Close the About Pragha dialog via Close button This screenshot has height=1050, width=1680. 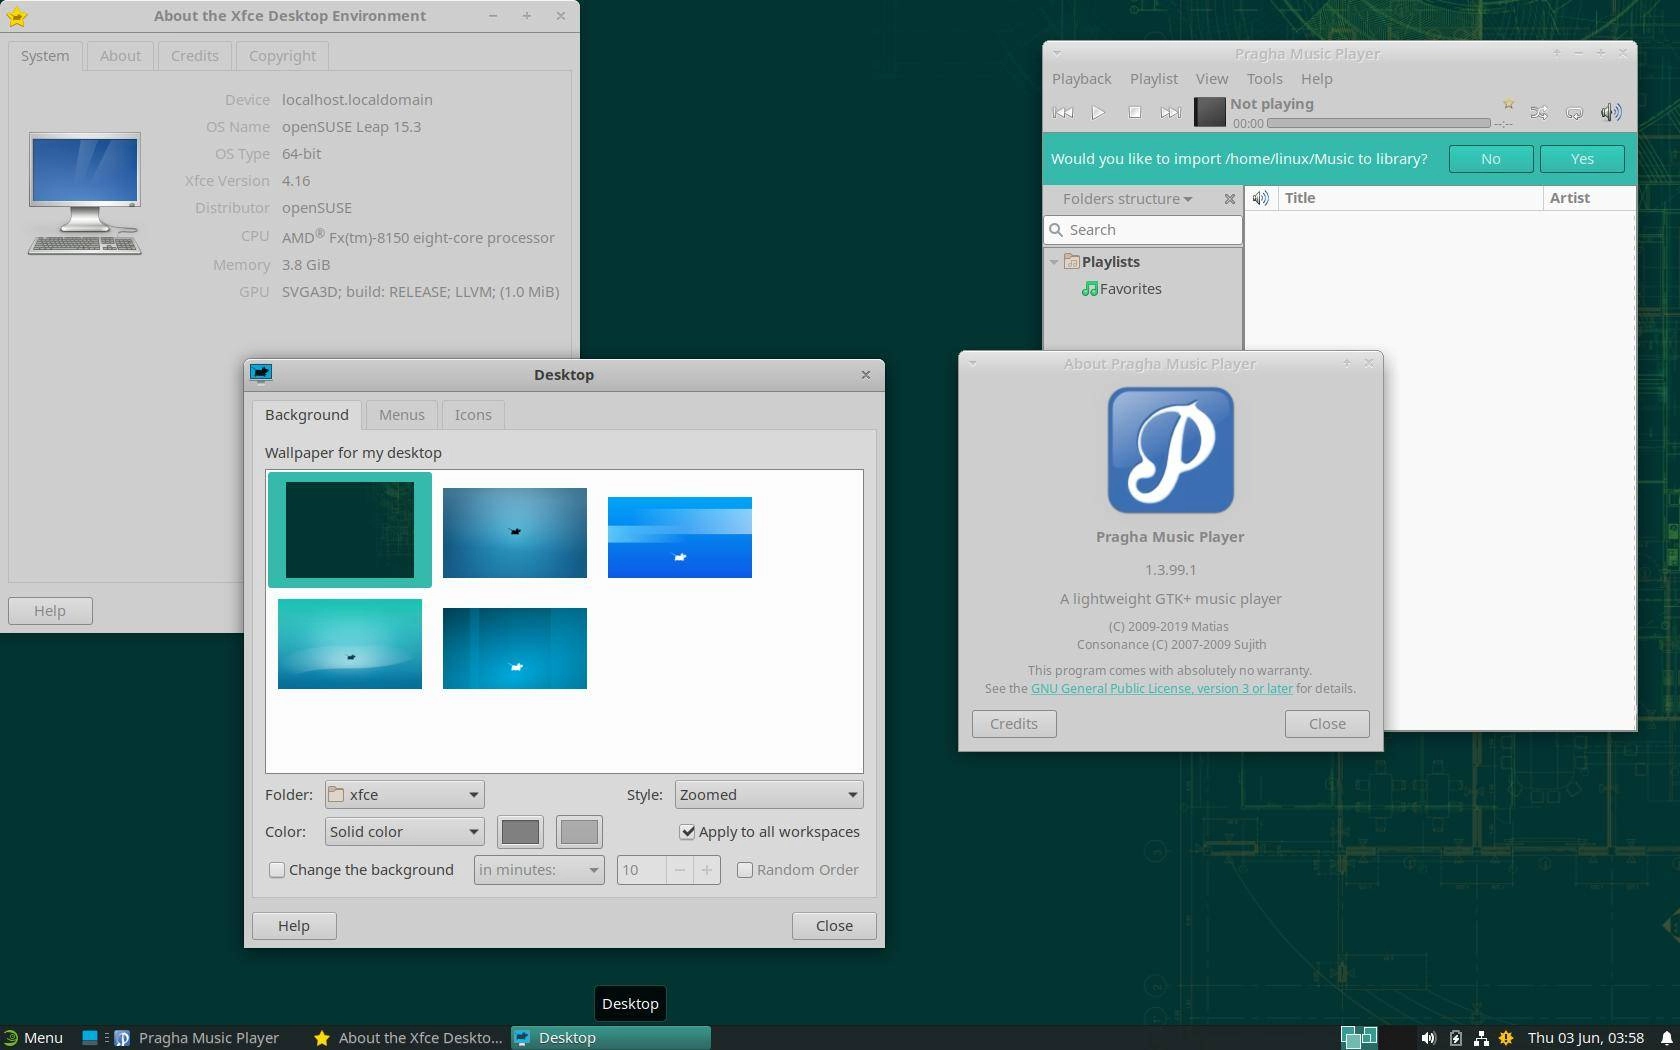click(1327, 724)
